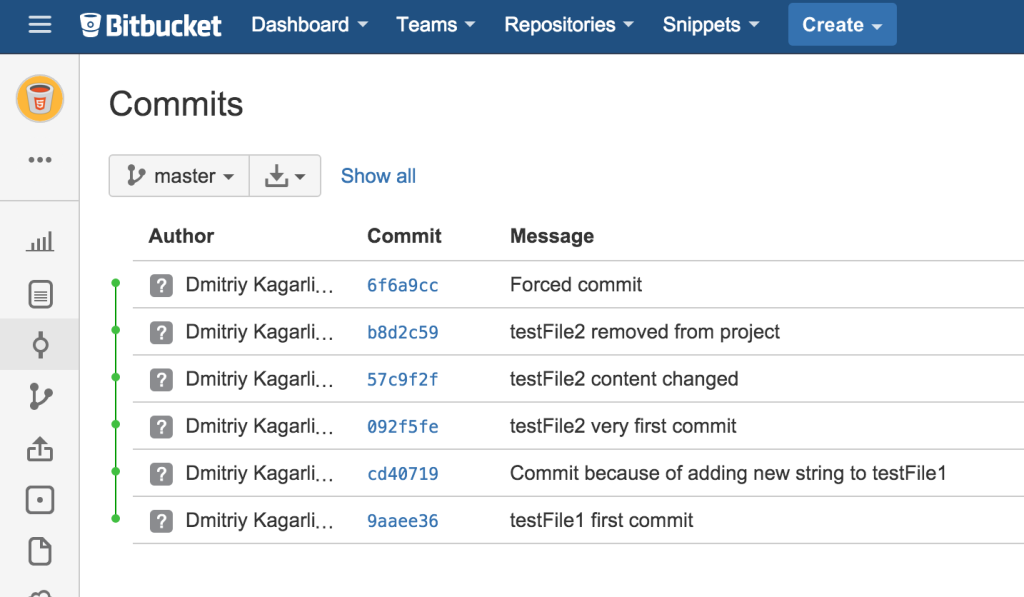The image size is (1024, 597).
Task: Open the Downloads page icon in sidebar
Action: (x=40, y=552)
